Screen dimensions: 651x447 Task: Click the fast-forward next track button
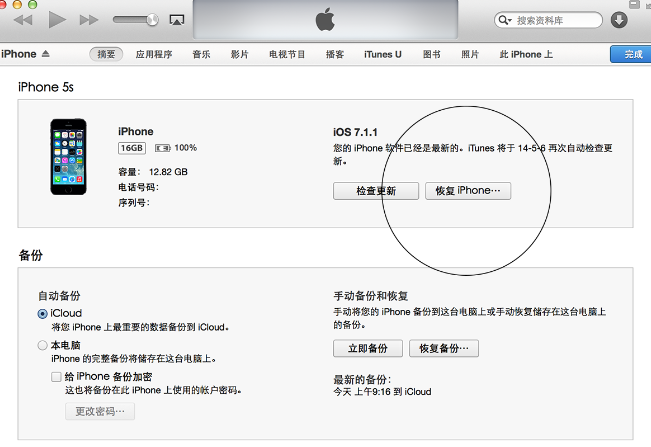[x=89, y=20]
